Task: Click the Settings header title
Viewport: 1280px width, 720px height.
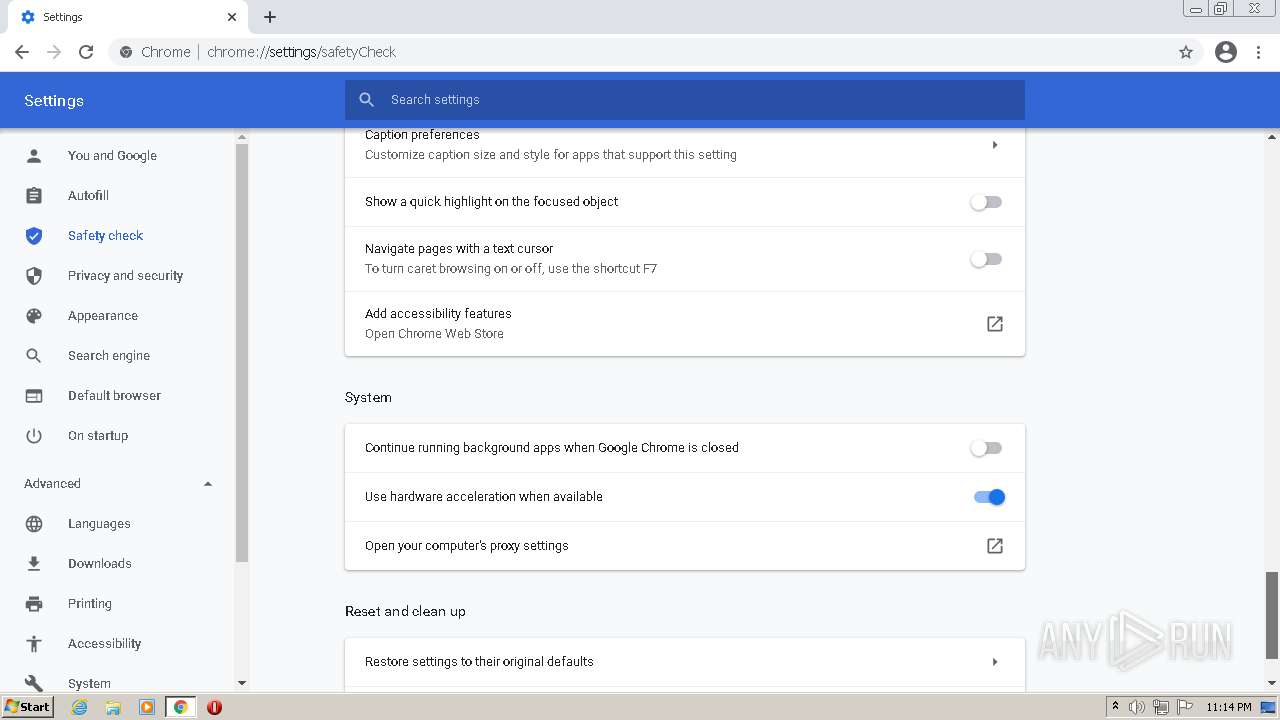Action: [54, 101]
